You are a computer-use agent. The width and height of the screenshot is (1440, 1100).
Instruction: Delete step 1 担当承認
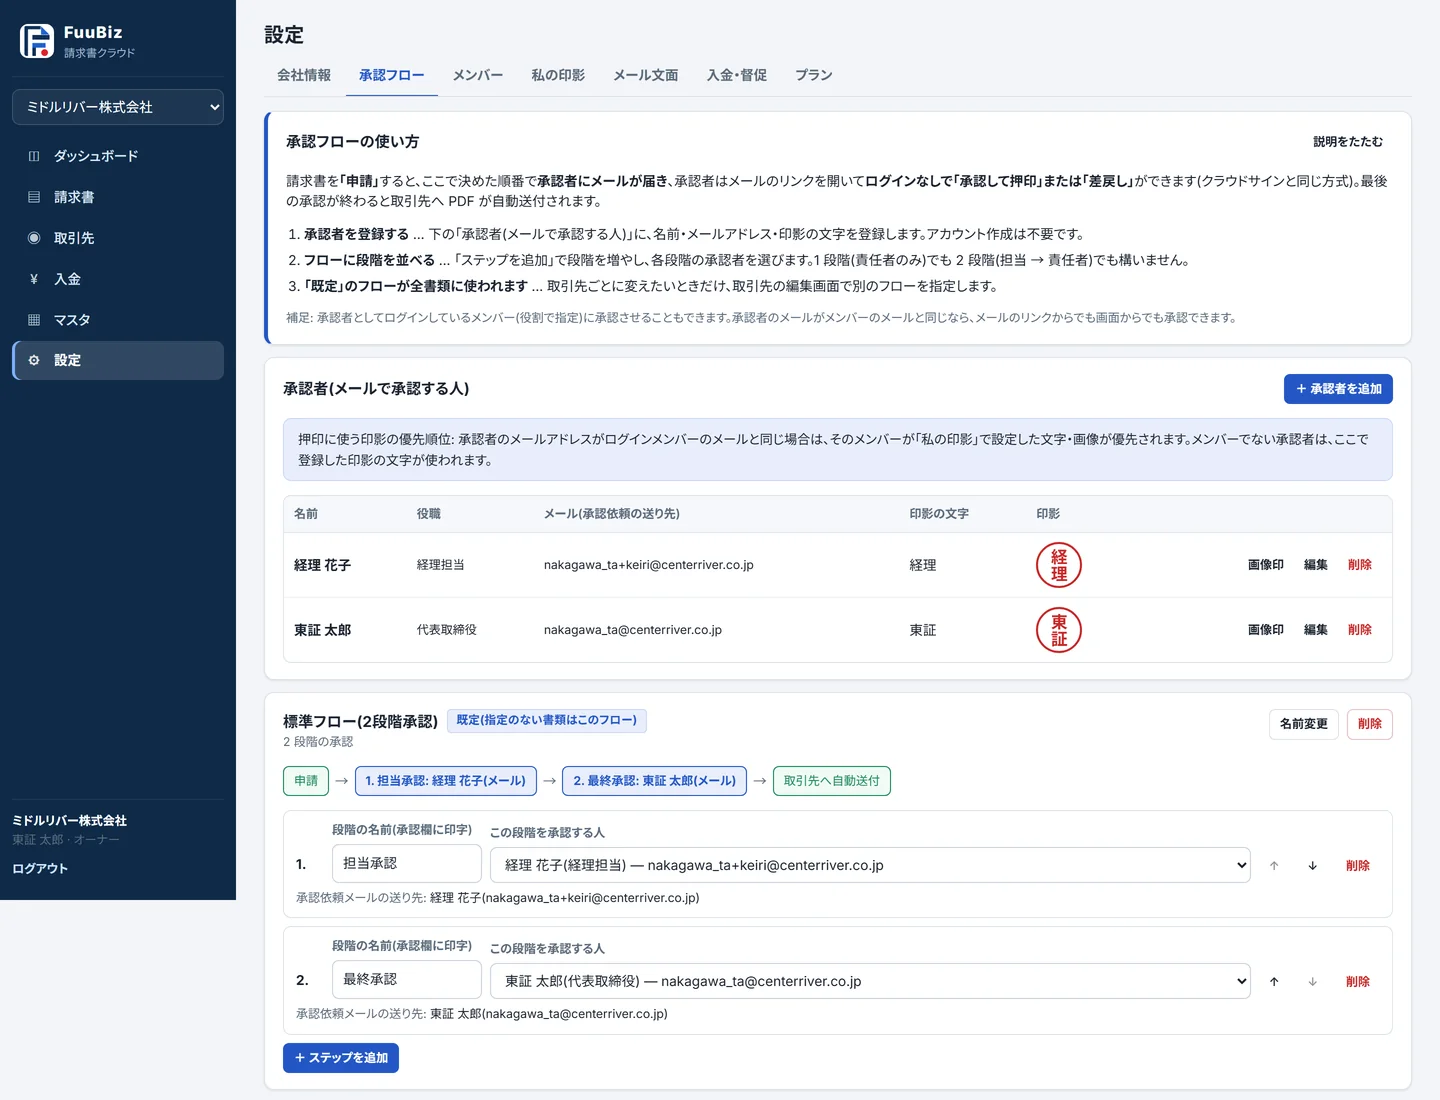point(1358,866)
